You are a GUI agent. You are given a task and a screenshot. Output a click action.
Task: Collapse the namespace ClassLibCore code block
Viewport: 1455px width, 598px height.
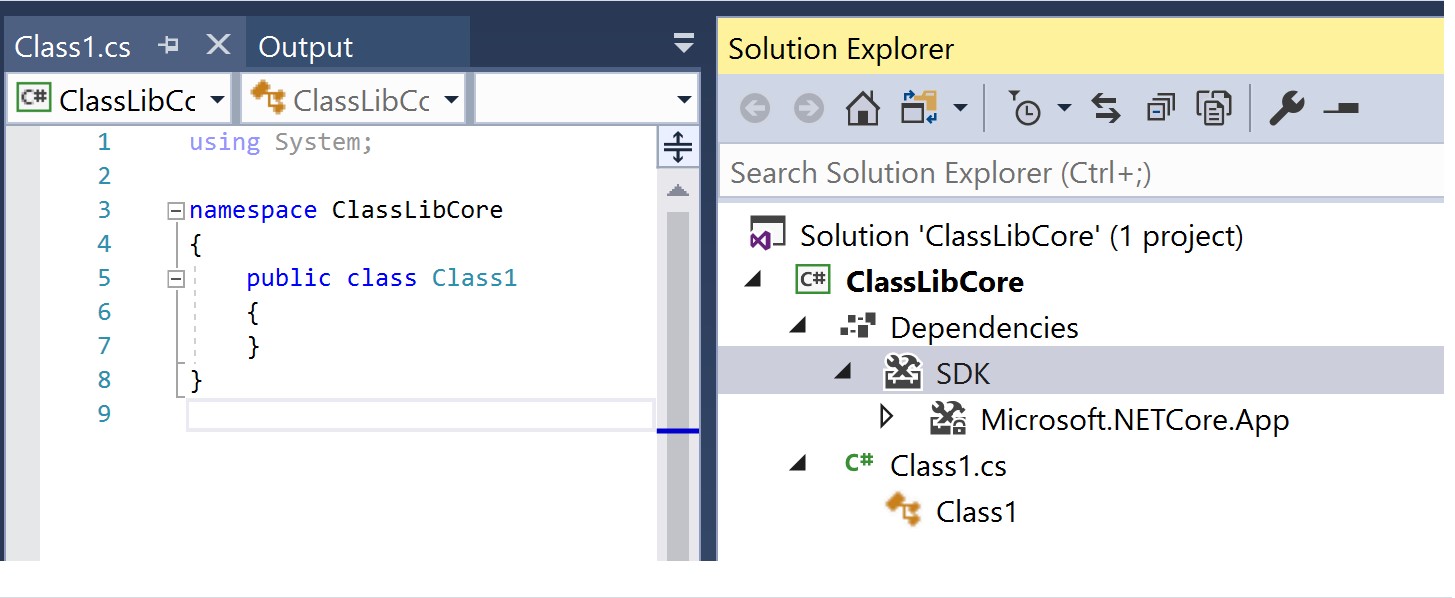point(176,211)
